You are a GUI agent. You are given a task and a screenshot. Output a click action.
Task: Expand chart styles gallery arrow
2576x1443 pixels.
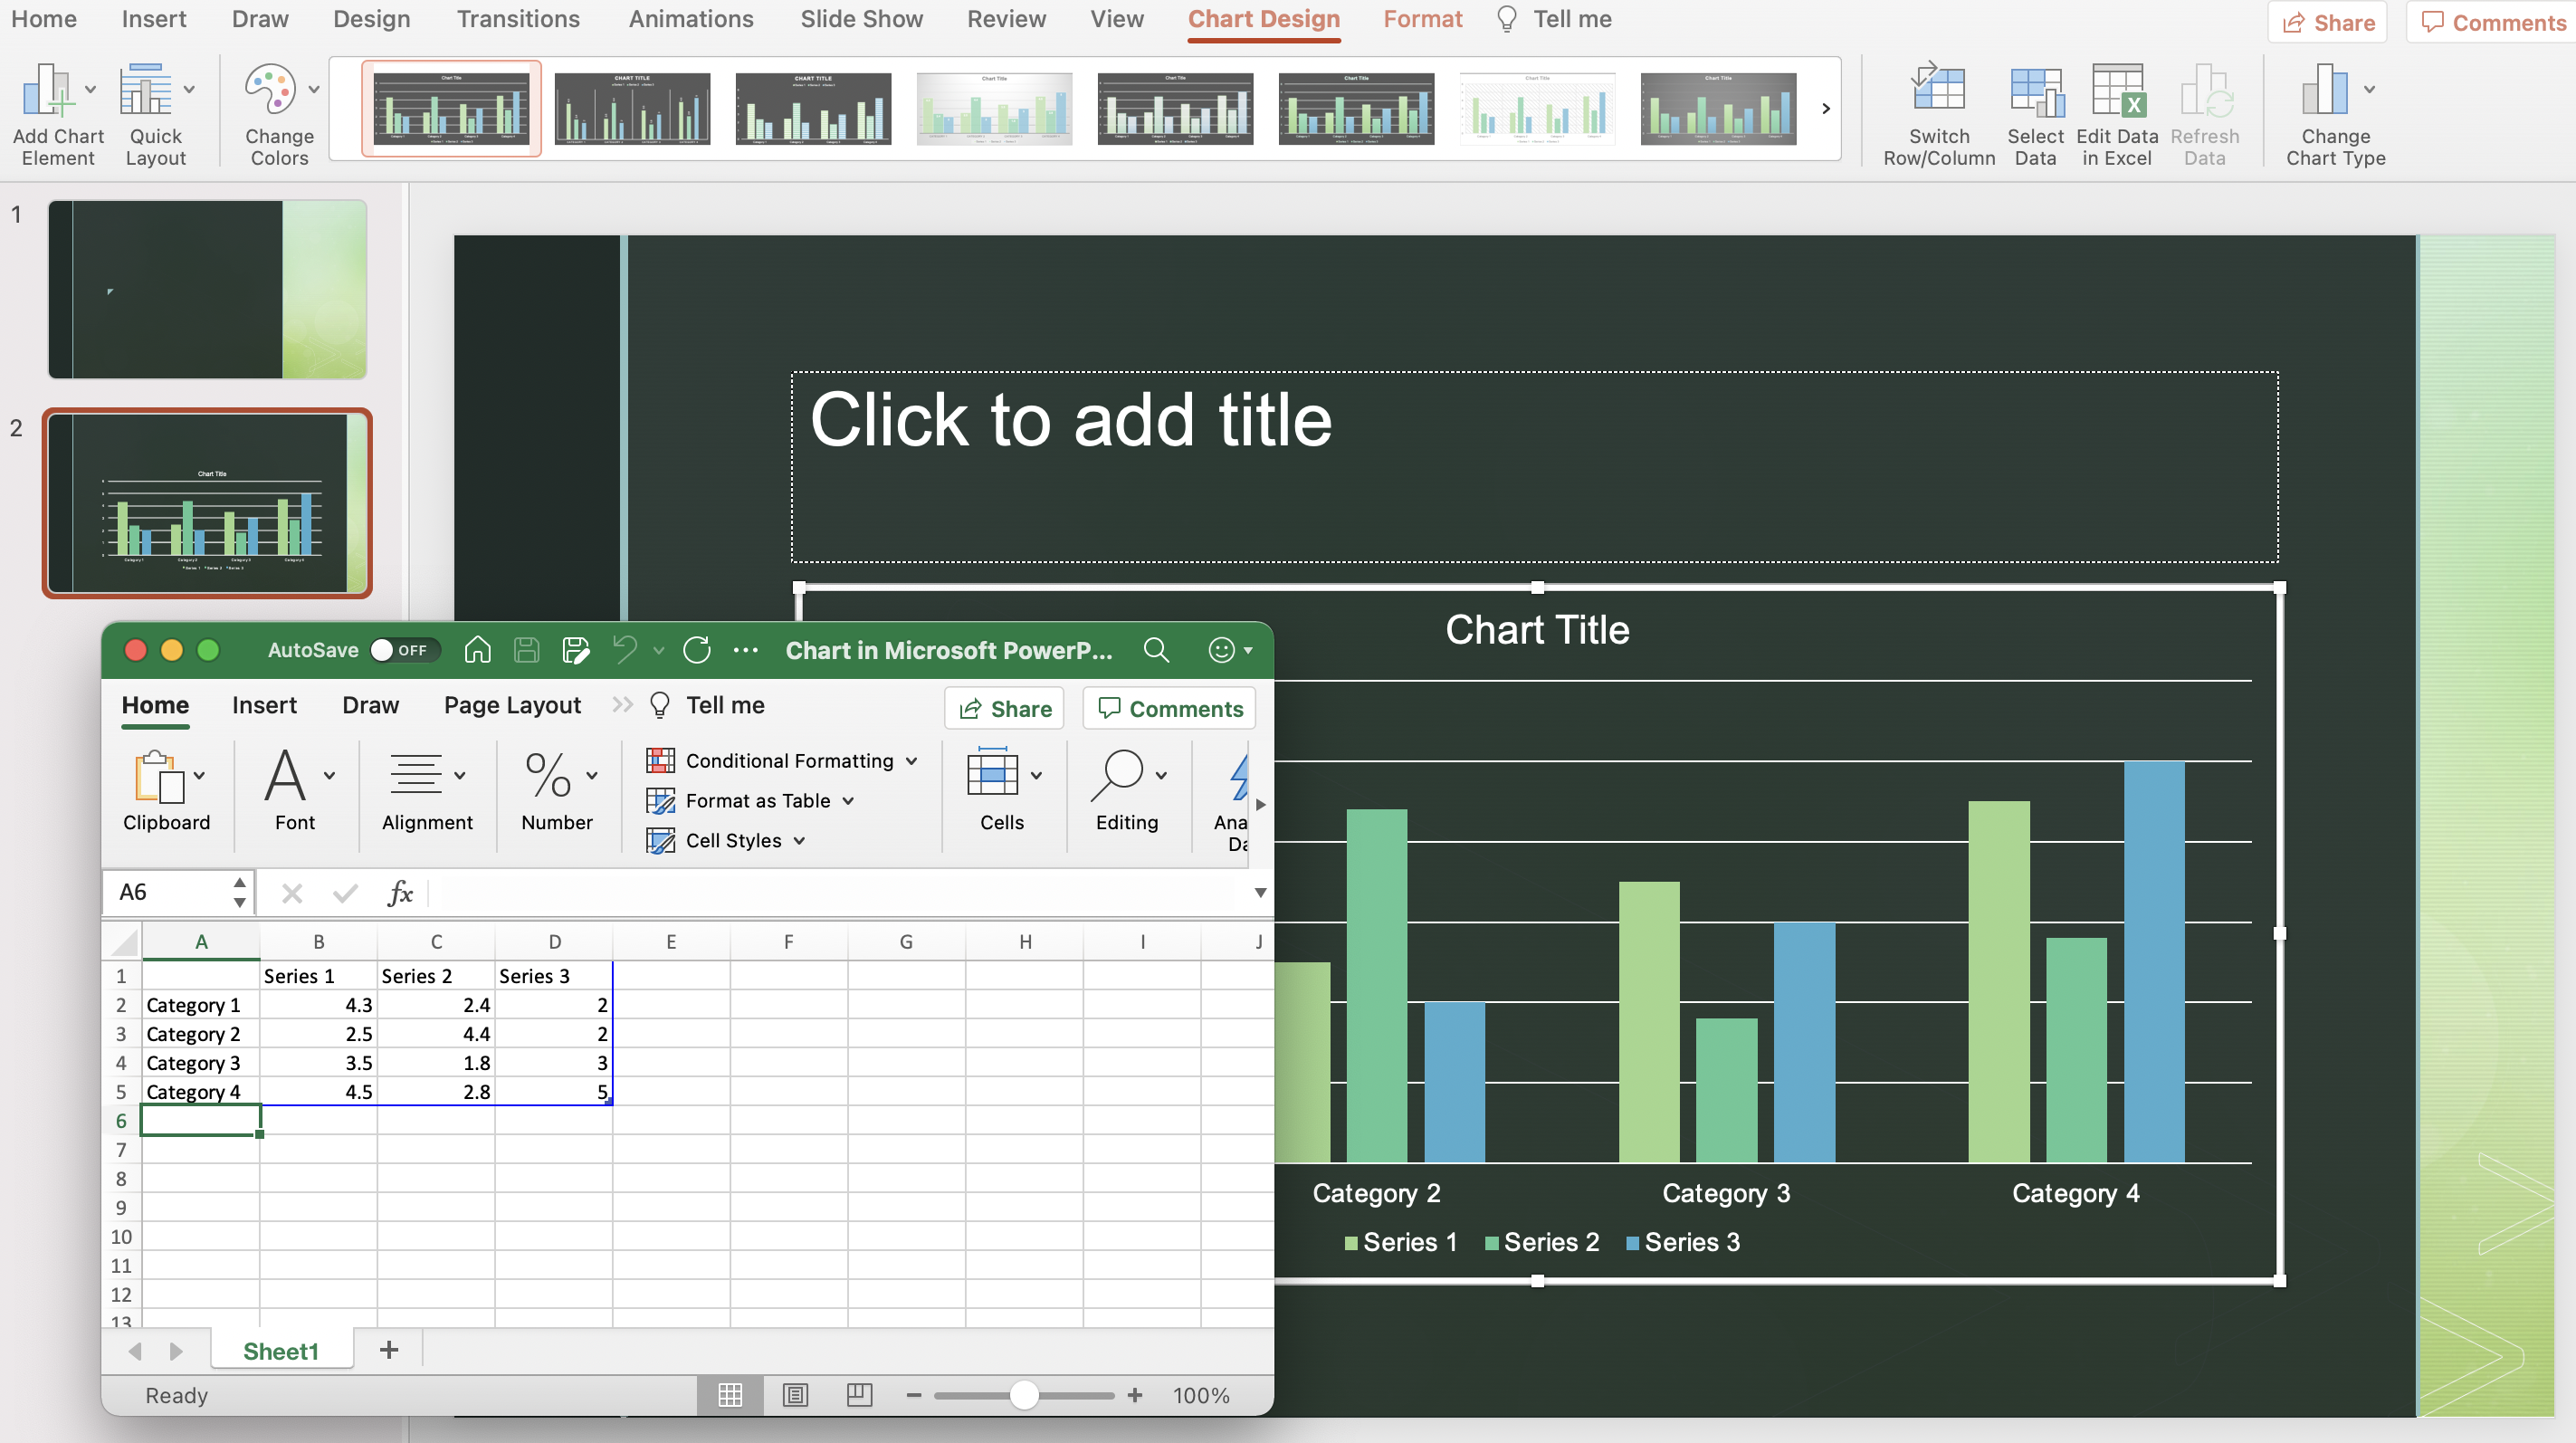(x=1825, y=109)
